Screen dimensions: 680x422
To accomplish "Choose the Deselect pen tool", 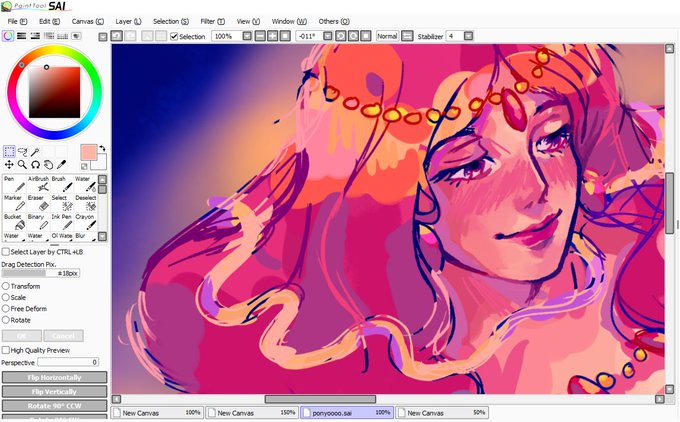I will (86, 203).
